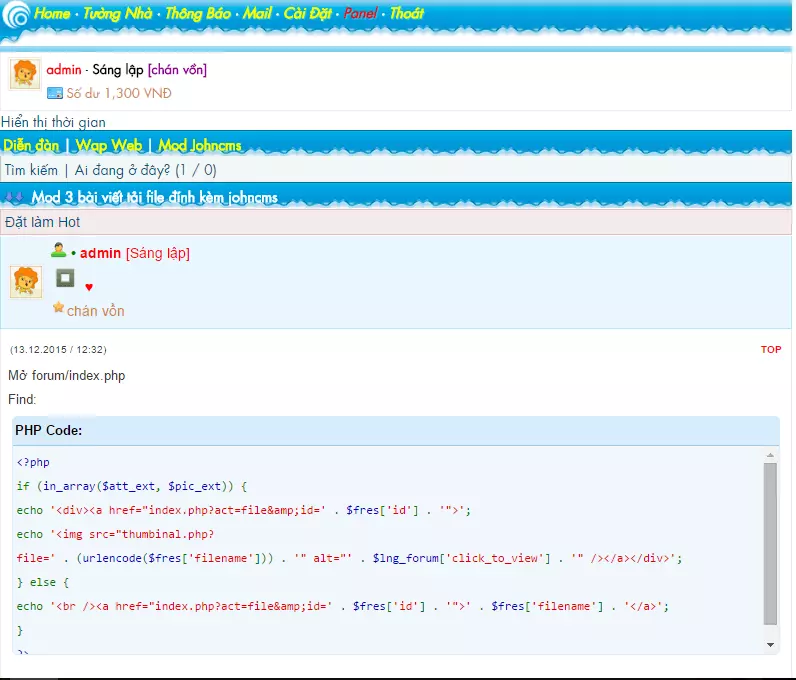Click the [chán vồn] status text
This screenshot has width=796, height=680.
[177, 70]
